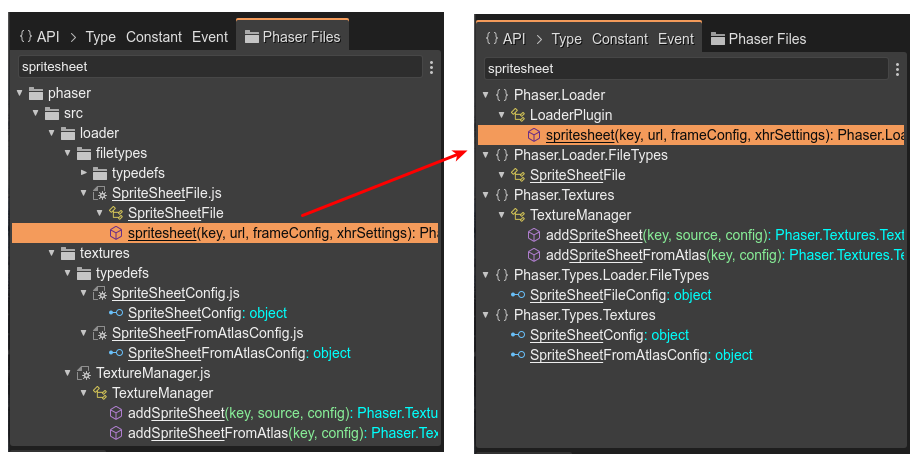The width and height of the screenshot is (921, 464).
Task: Select Constant tab in left panel
Action: click(154, 37)
